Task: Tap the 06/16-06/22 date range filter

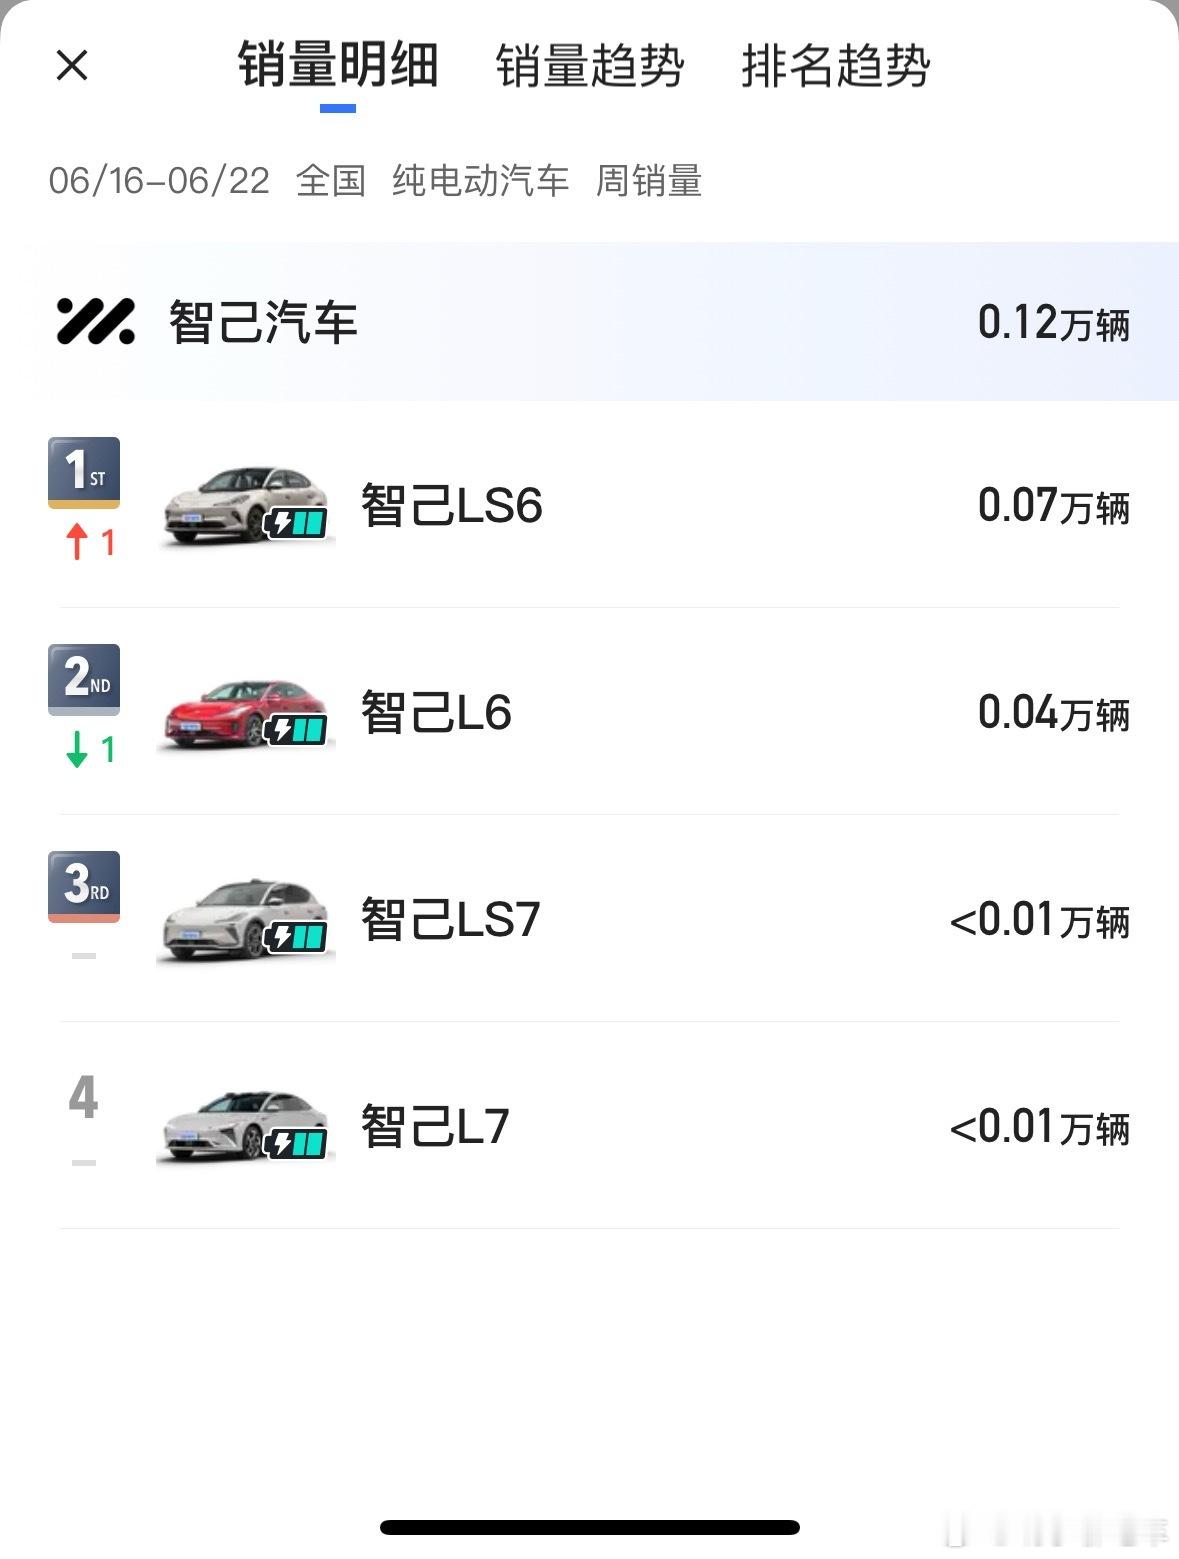Action: coord(159,181)
